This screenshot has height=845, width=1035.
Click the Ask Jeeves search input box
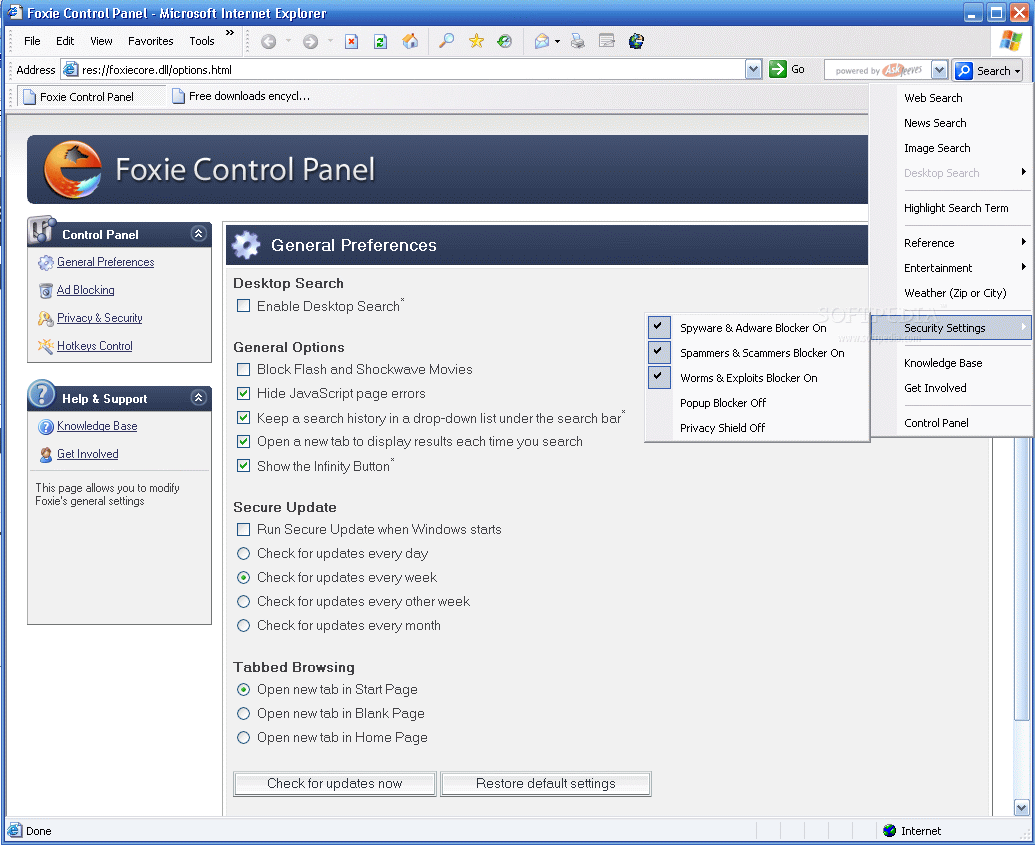(x=878, y=70)
